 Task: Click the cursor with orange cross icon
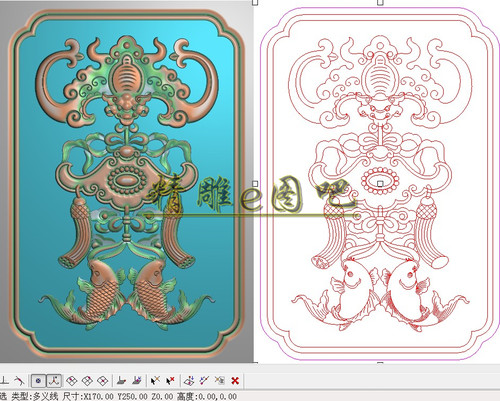pyautogui.click(x=155, y=380)
